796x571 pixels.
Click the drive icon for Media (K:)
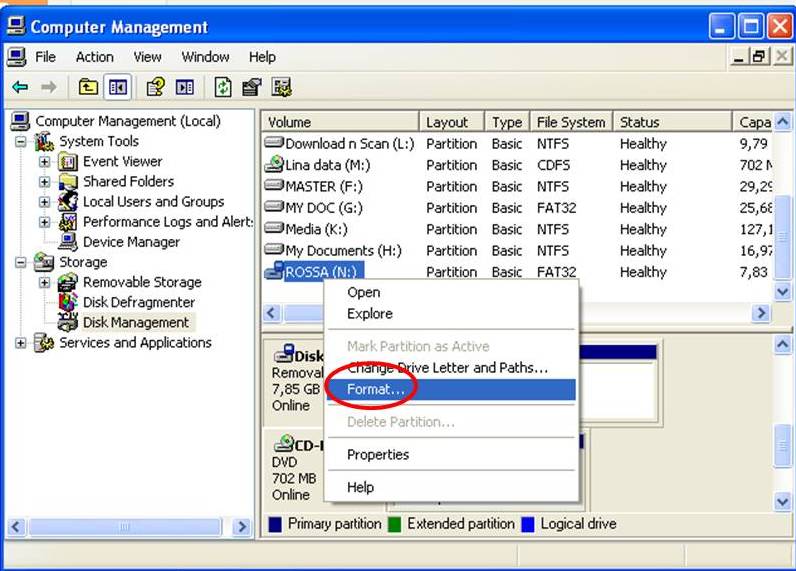(274, 228)
